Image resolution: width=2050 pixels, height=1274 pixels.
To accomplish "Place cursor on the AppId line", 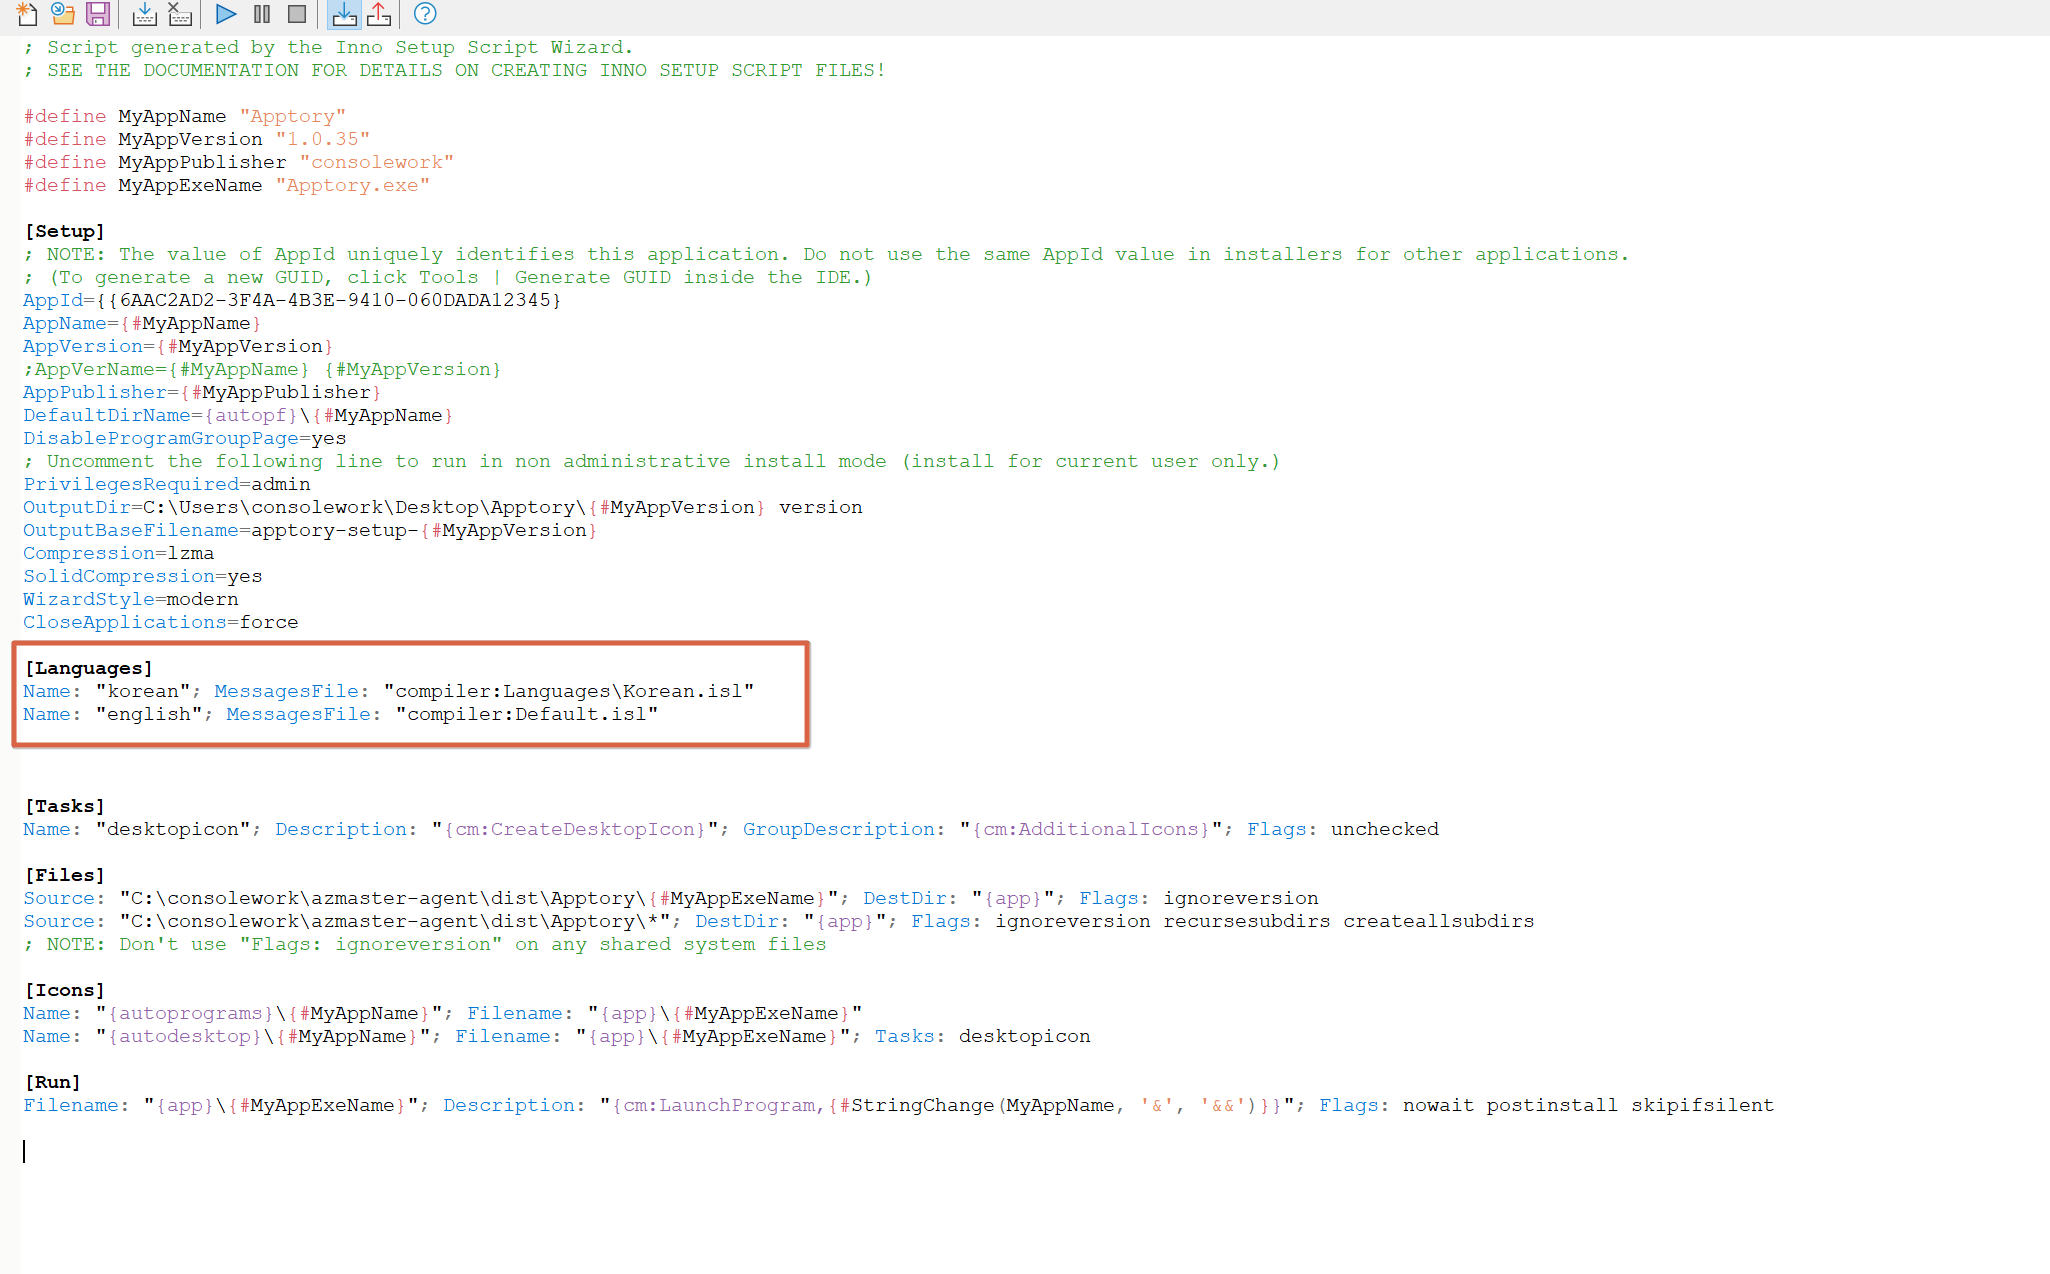I will pos(290,300).
